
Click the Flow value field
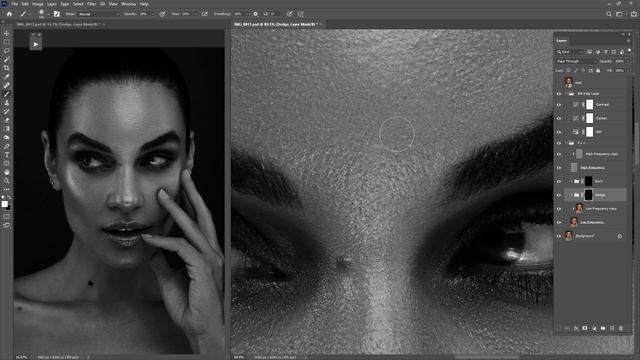(187, 14)
